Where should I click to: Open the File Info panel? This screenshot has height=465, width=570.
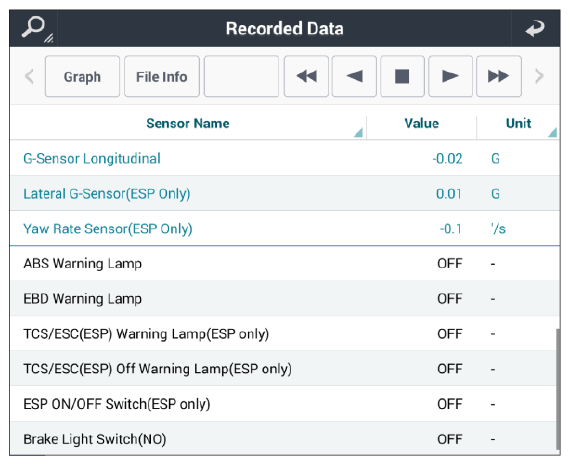[x=162, y=76]
